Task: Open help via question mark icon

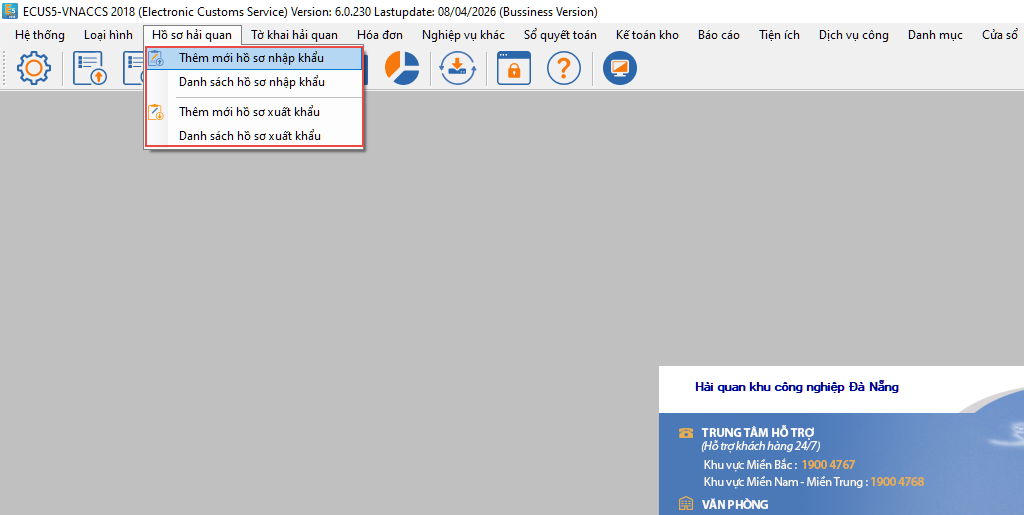Action: click(x=564, y=68)
